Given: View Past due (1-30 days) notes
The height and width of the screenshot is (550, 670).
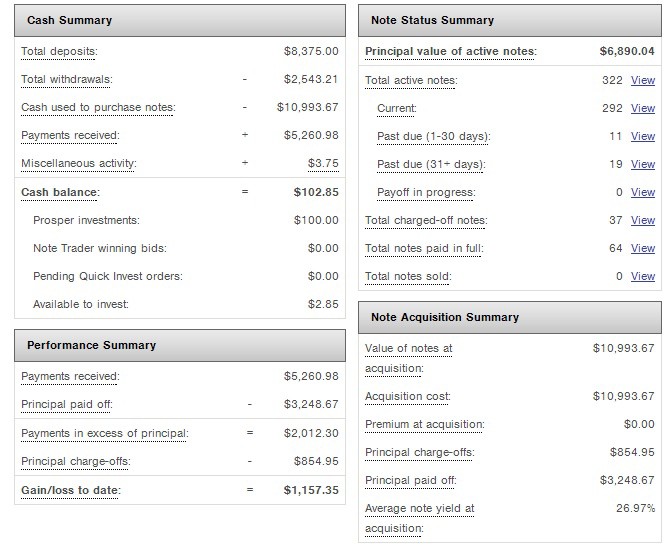Looking at the screenshot, I should coord(643,136).
